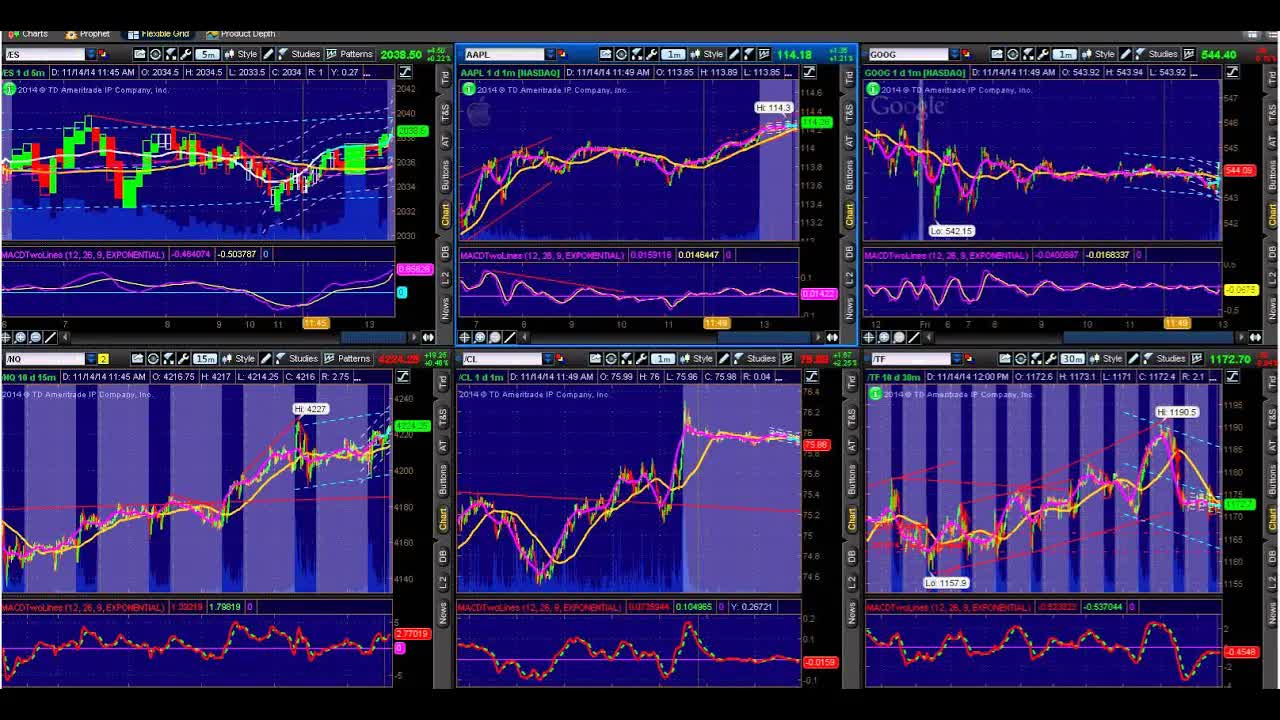The width and height of the screenshot is (1280, 720).
Task: Edit the AAPL symbol input field
Action: 505,54
